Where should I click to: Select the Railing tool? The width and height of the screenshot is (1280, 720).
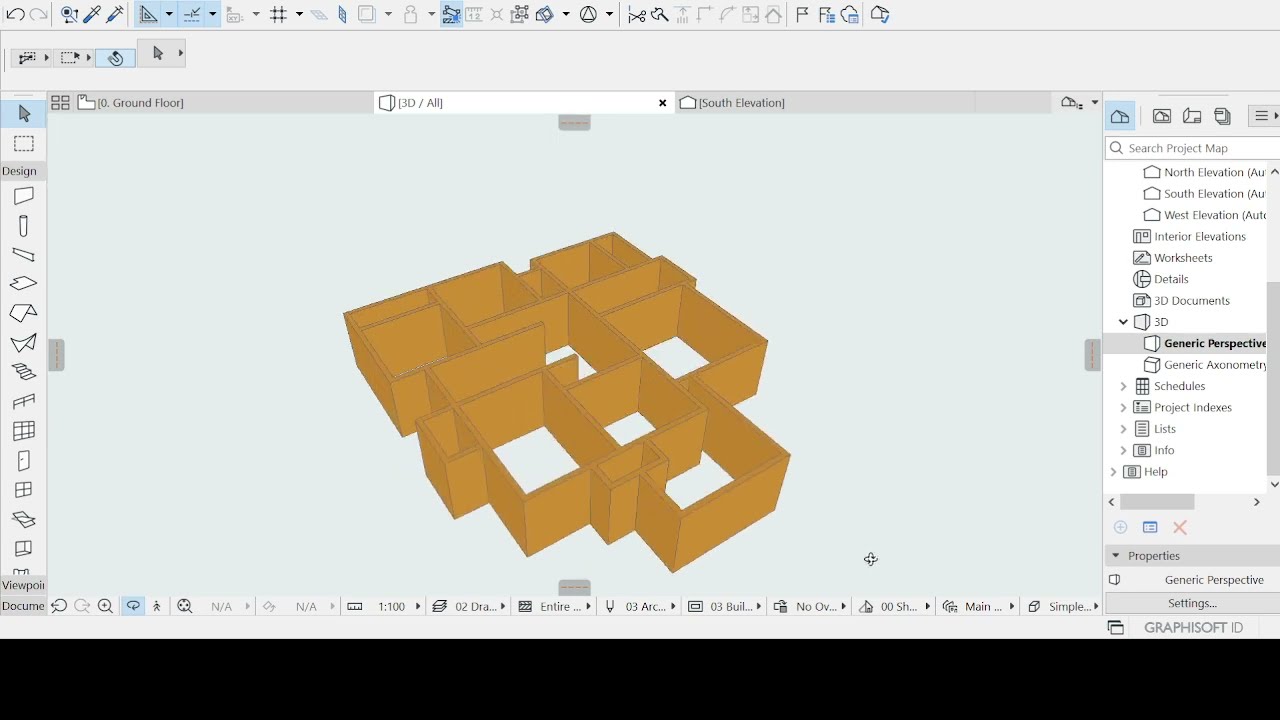24,402
